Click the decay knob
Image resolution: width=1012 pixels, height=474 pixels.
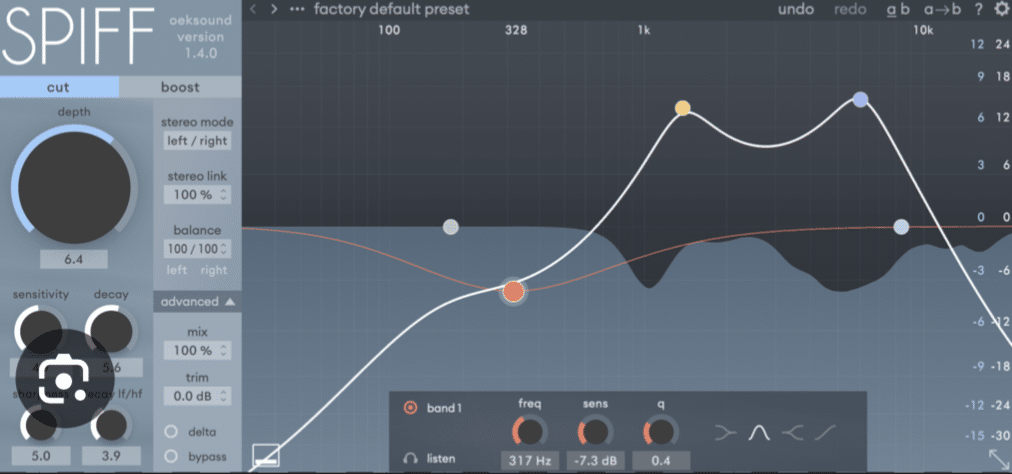111,330
